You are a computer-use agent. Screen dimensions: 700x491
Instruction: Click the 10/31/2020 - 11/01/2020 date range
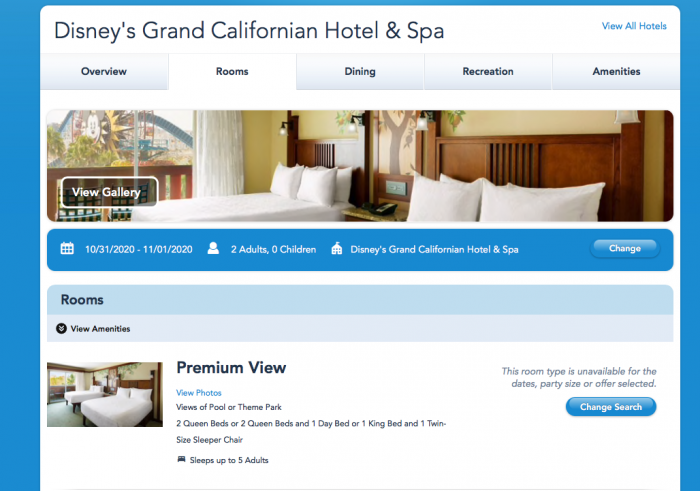click(139, 249)
